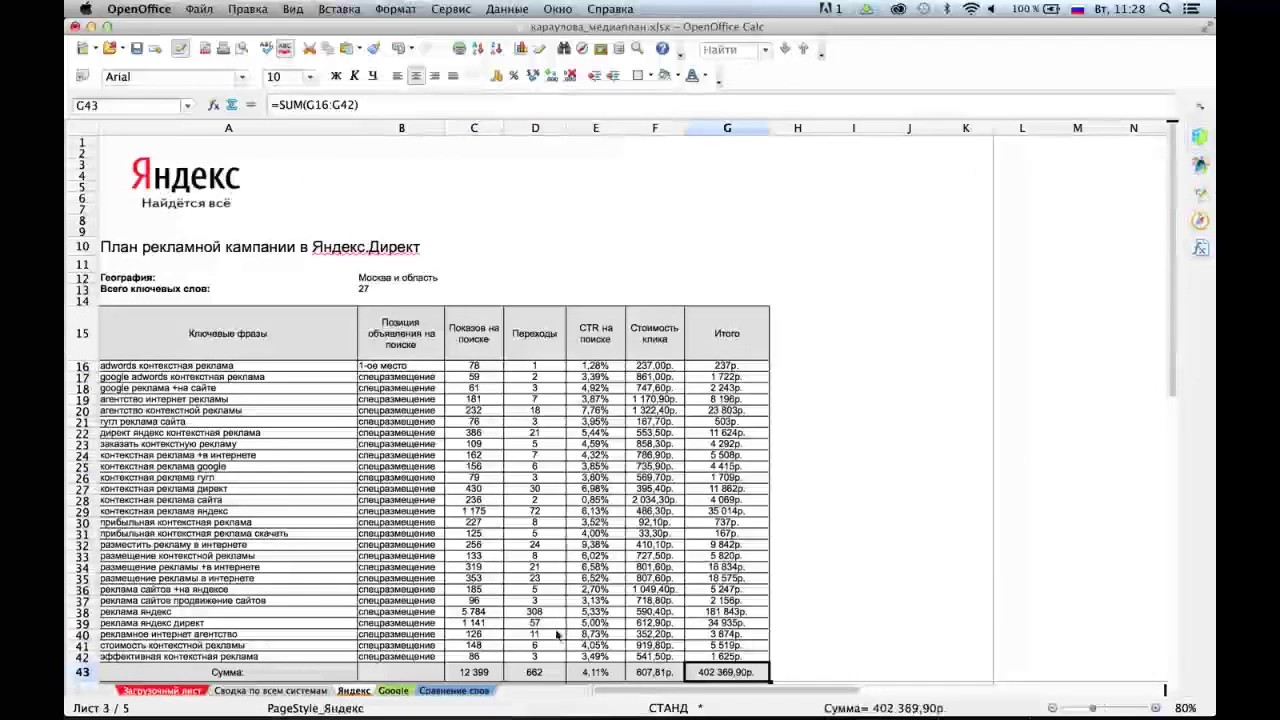
Task: Insert Chart icon
Action: pos(521,48)
